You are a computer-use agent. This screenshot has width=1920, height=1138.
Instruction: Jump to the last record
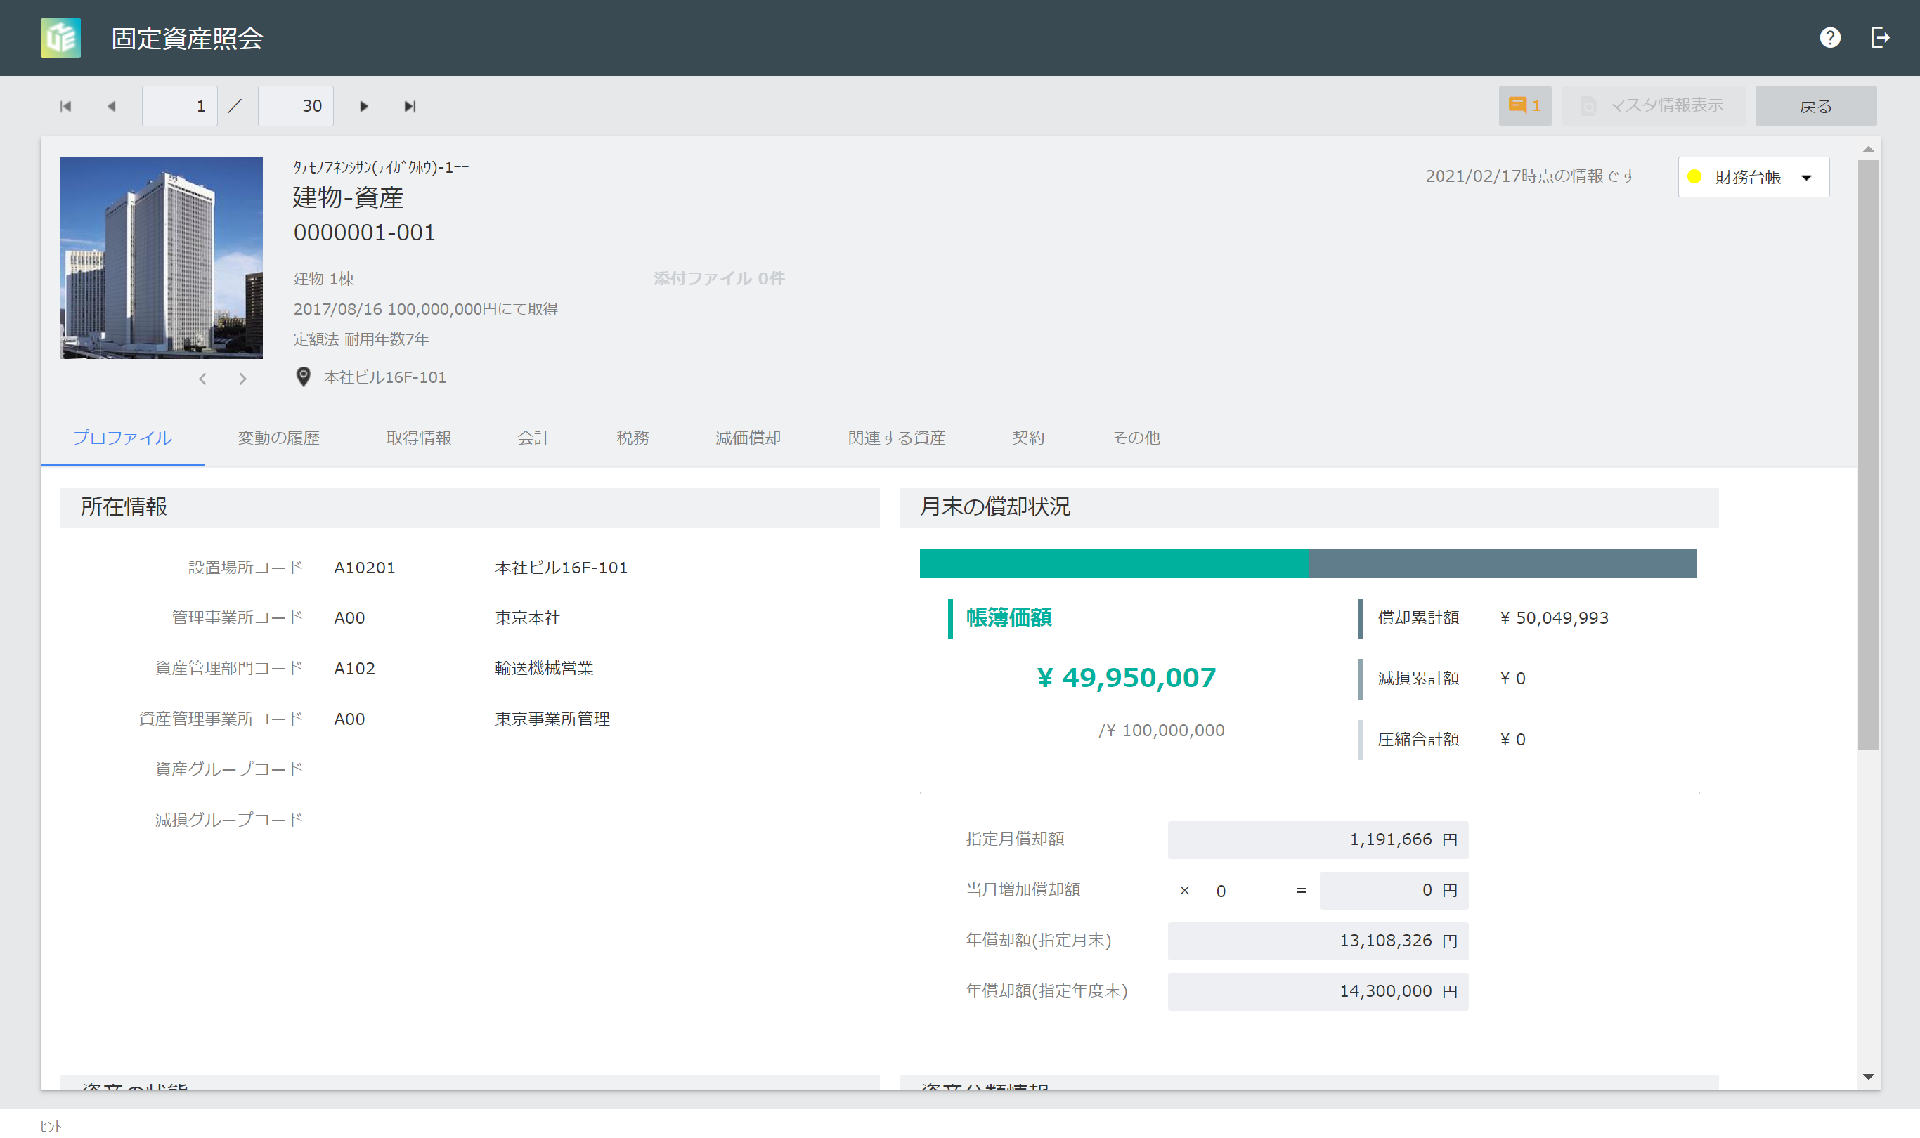coord(410,105)
